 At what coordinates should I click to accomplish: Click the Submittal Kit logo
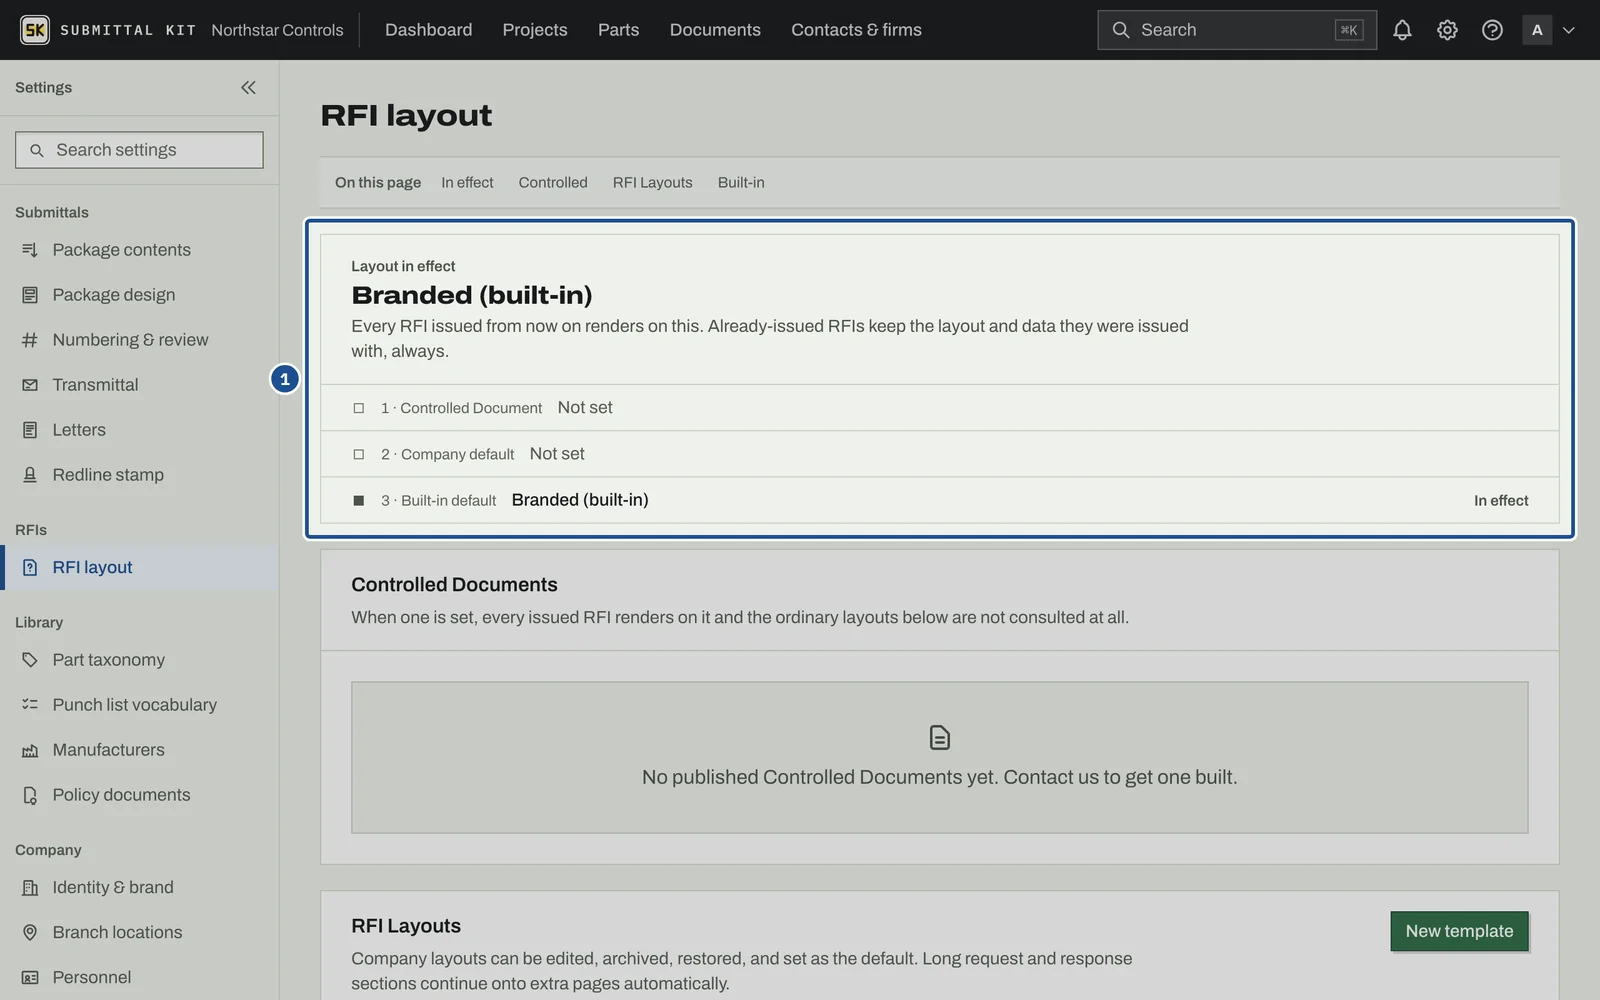108,30
